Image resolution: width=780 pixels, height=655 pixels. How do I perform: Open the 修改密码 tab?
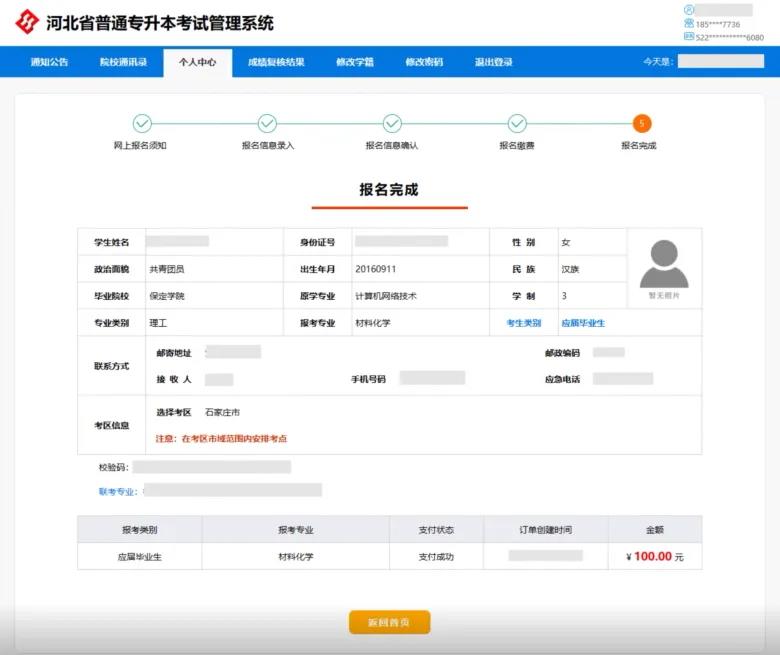[x=424, y=62]
